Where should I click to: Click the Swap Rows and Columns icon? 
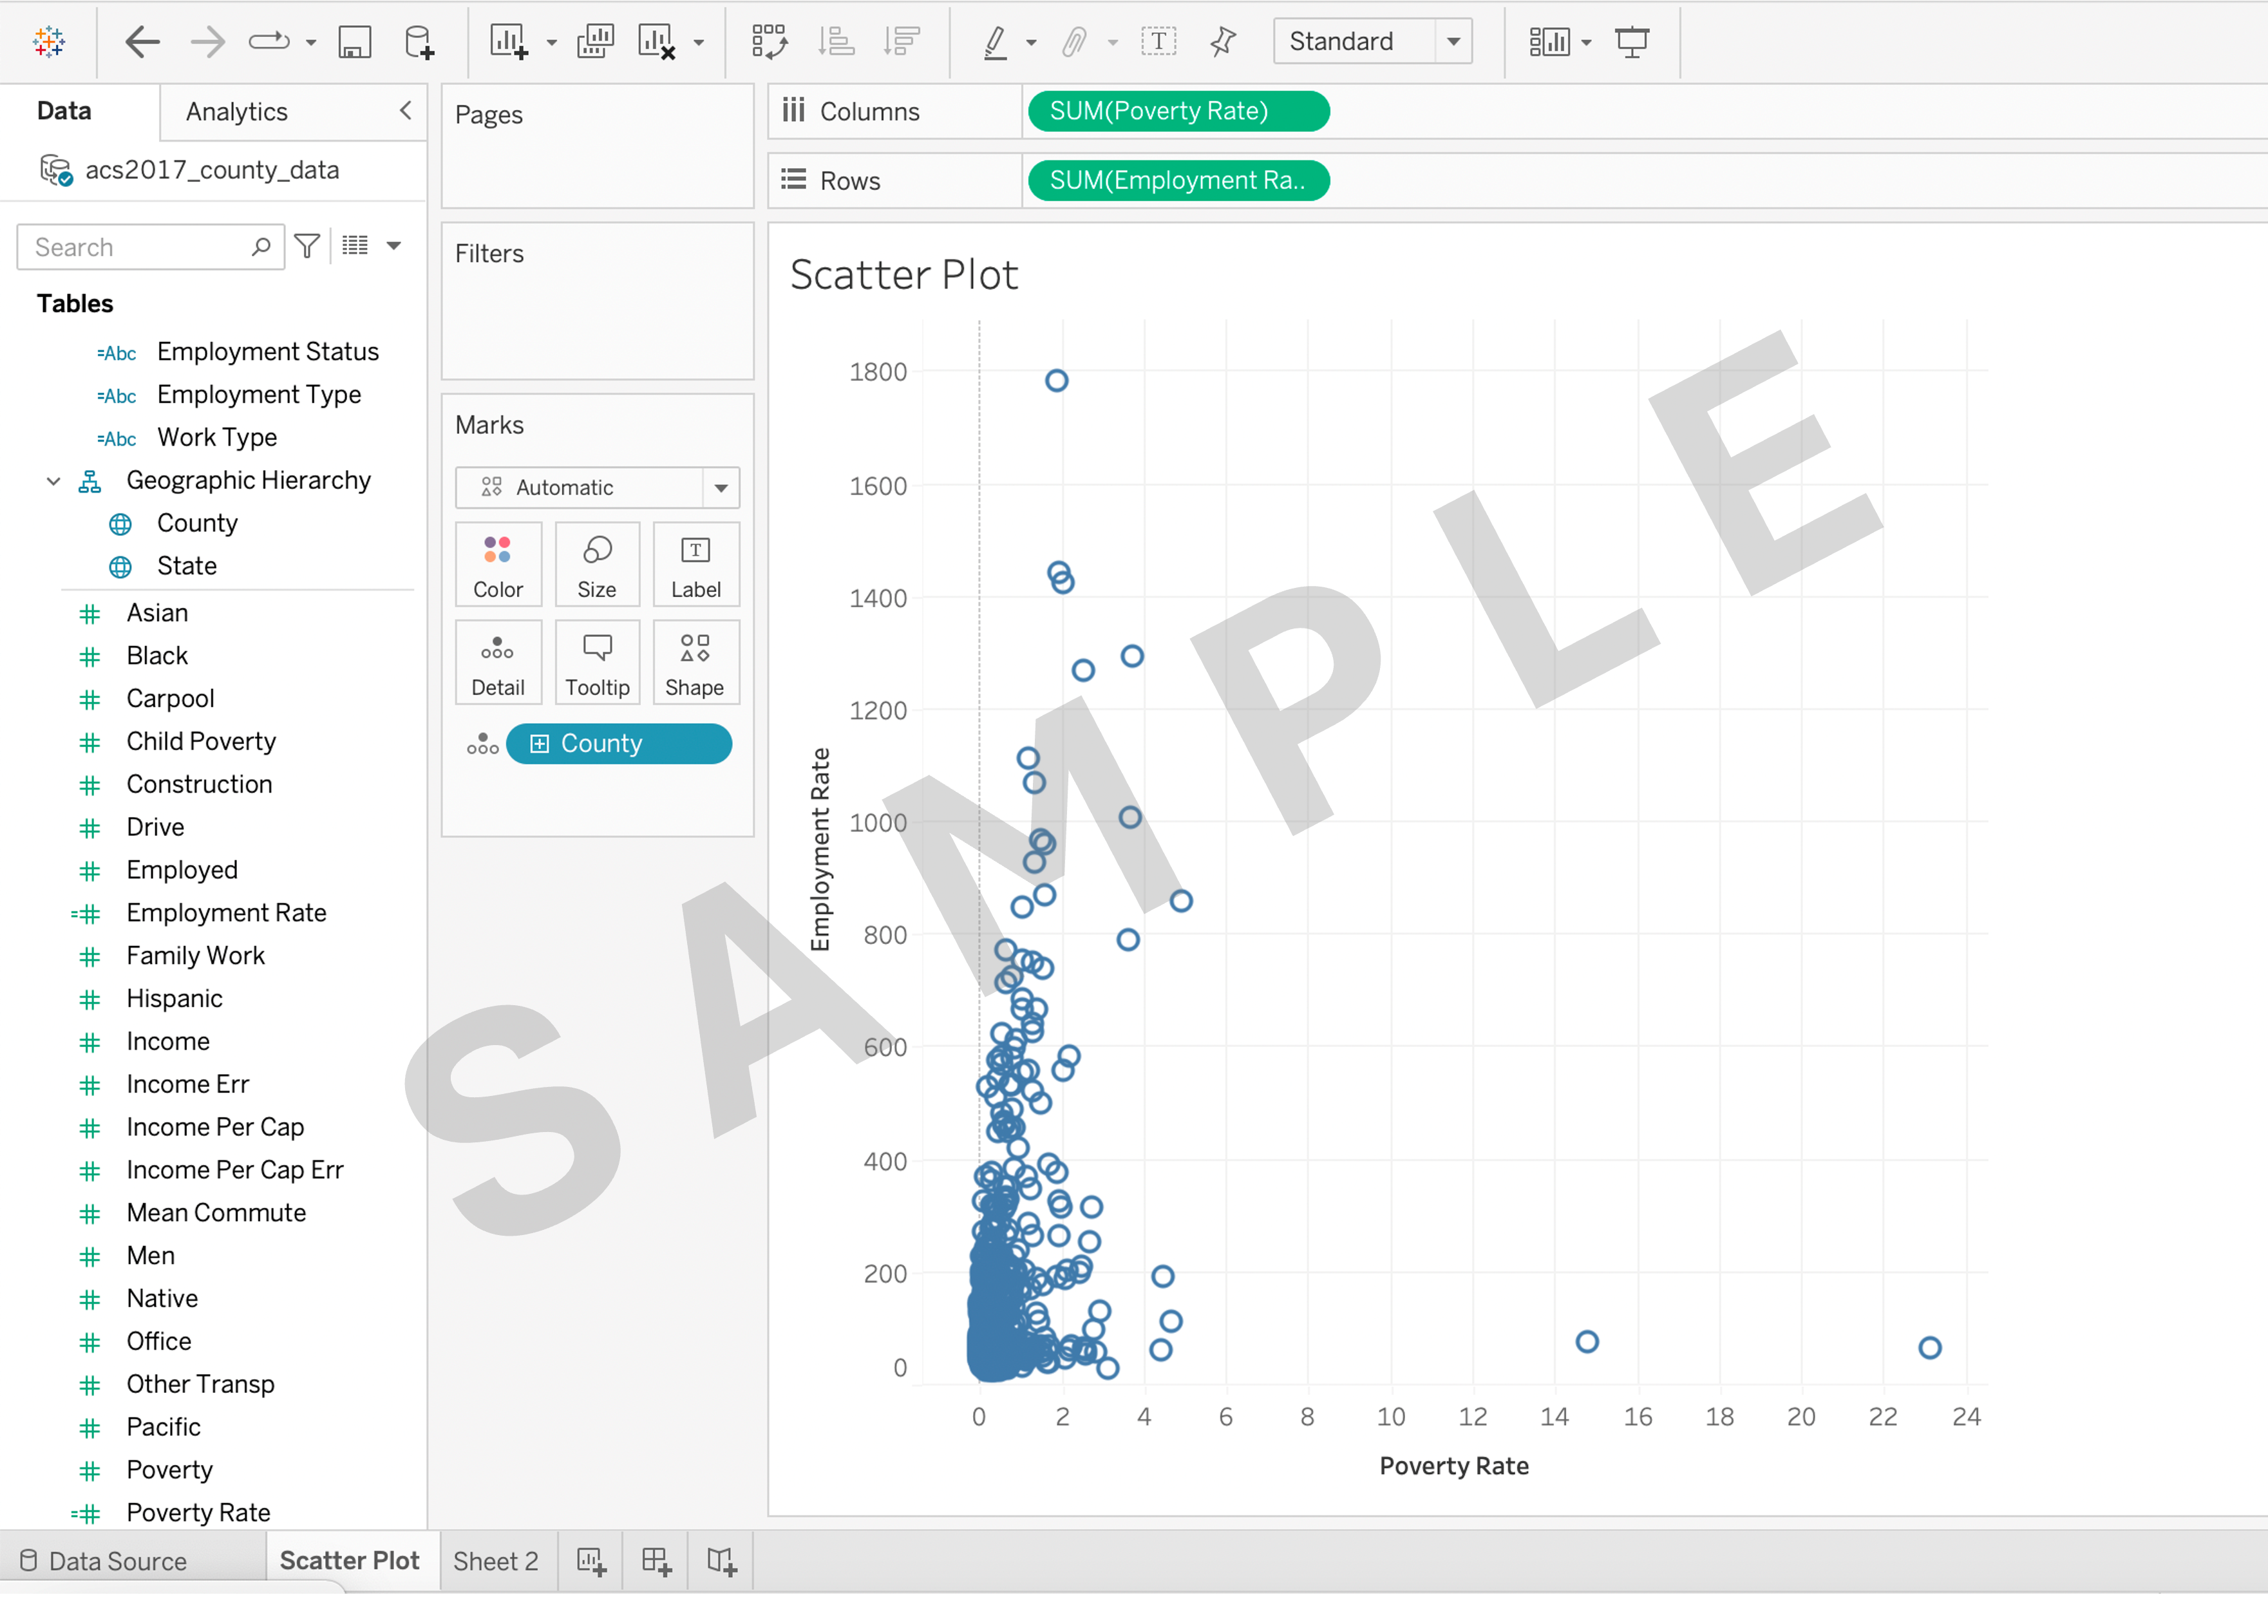click(769, 42)
